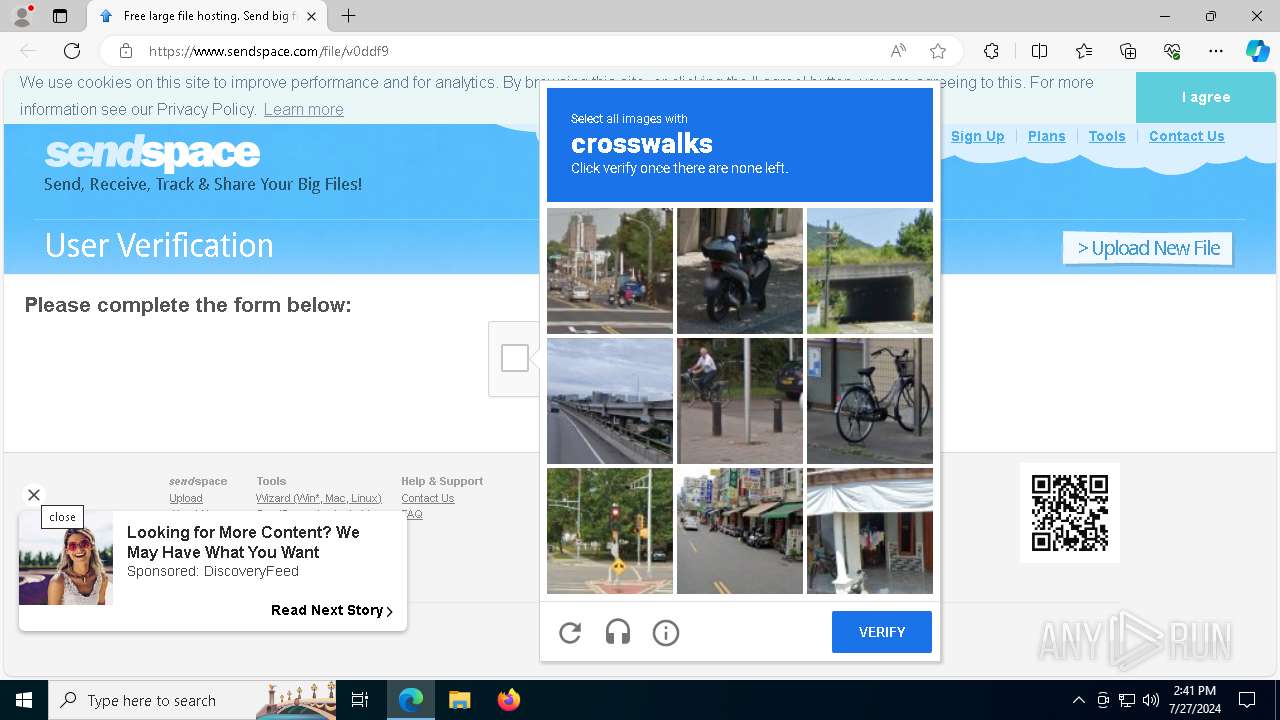Image resolution: width=1280 pixels, height=720 pixels.
Task: Select the white awning house captcha tile
Action: (x=870, y=531)
